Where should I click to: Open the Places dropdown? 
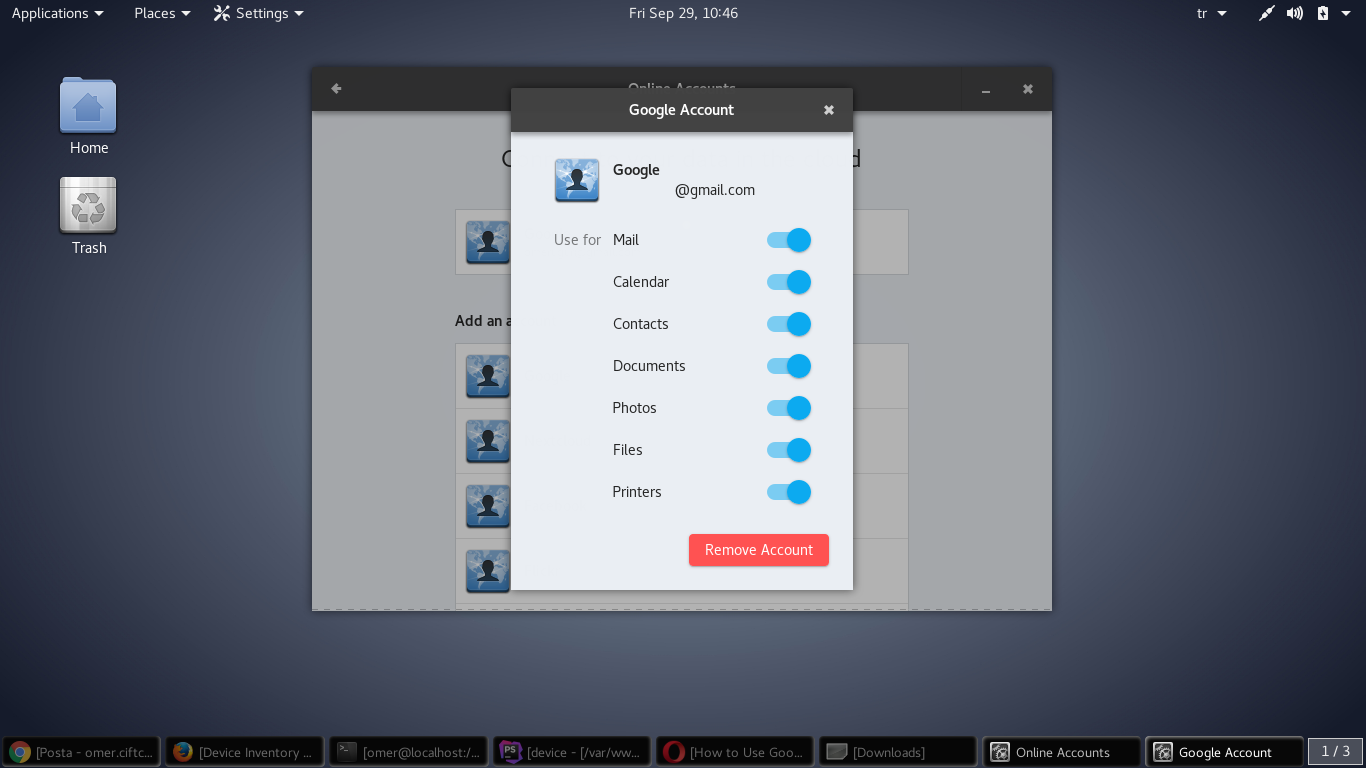point(162,13)
